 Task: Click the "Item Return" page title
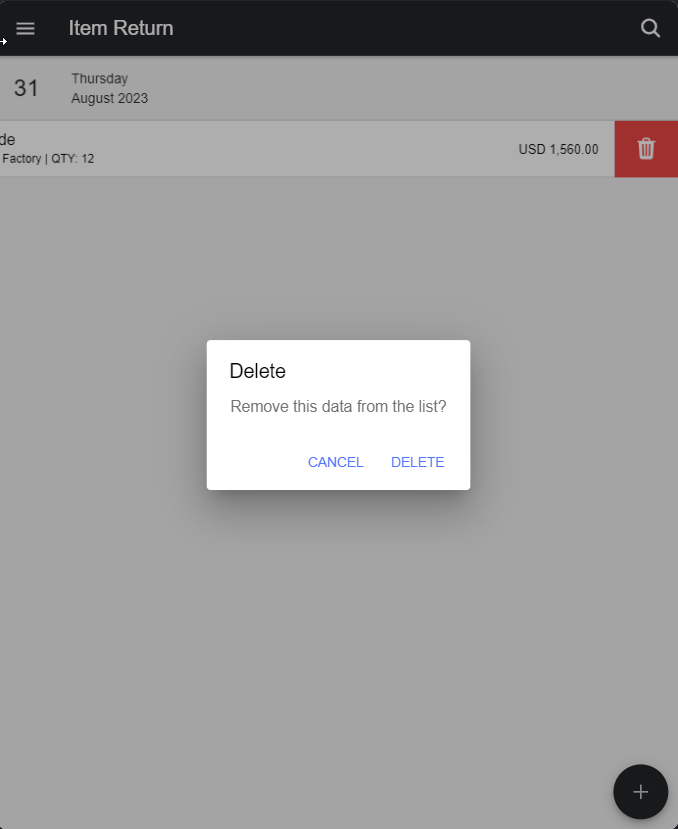coord(121,29)
